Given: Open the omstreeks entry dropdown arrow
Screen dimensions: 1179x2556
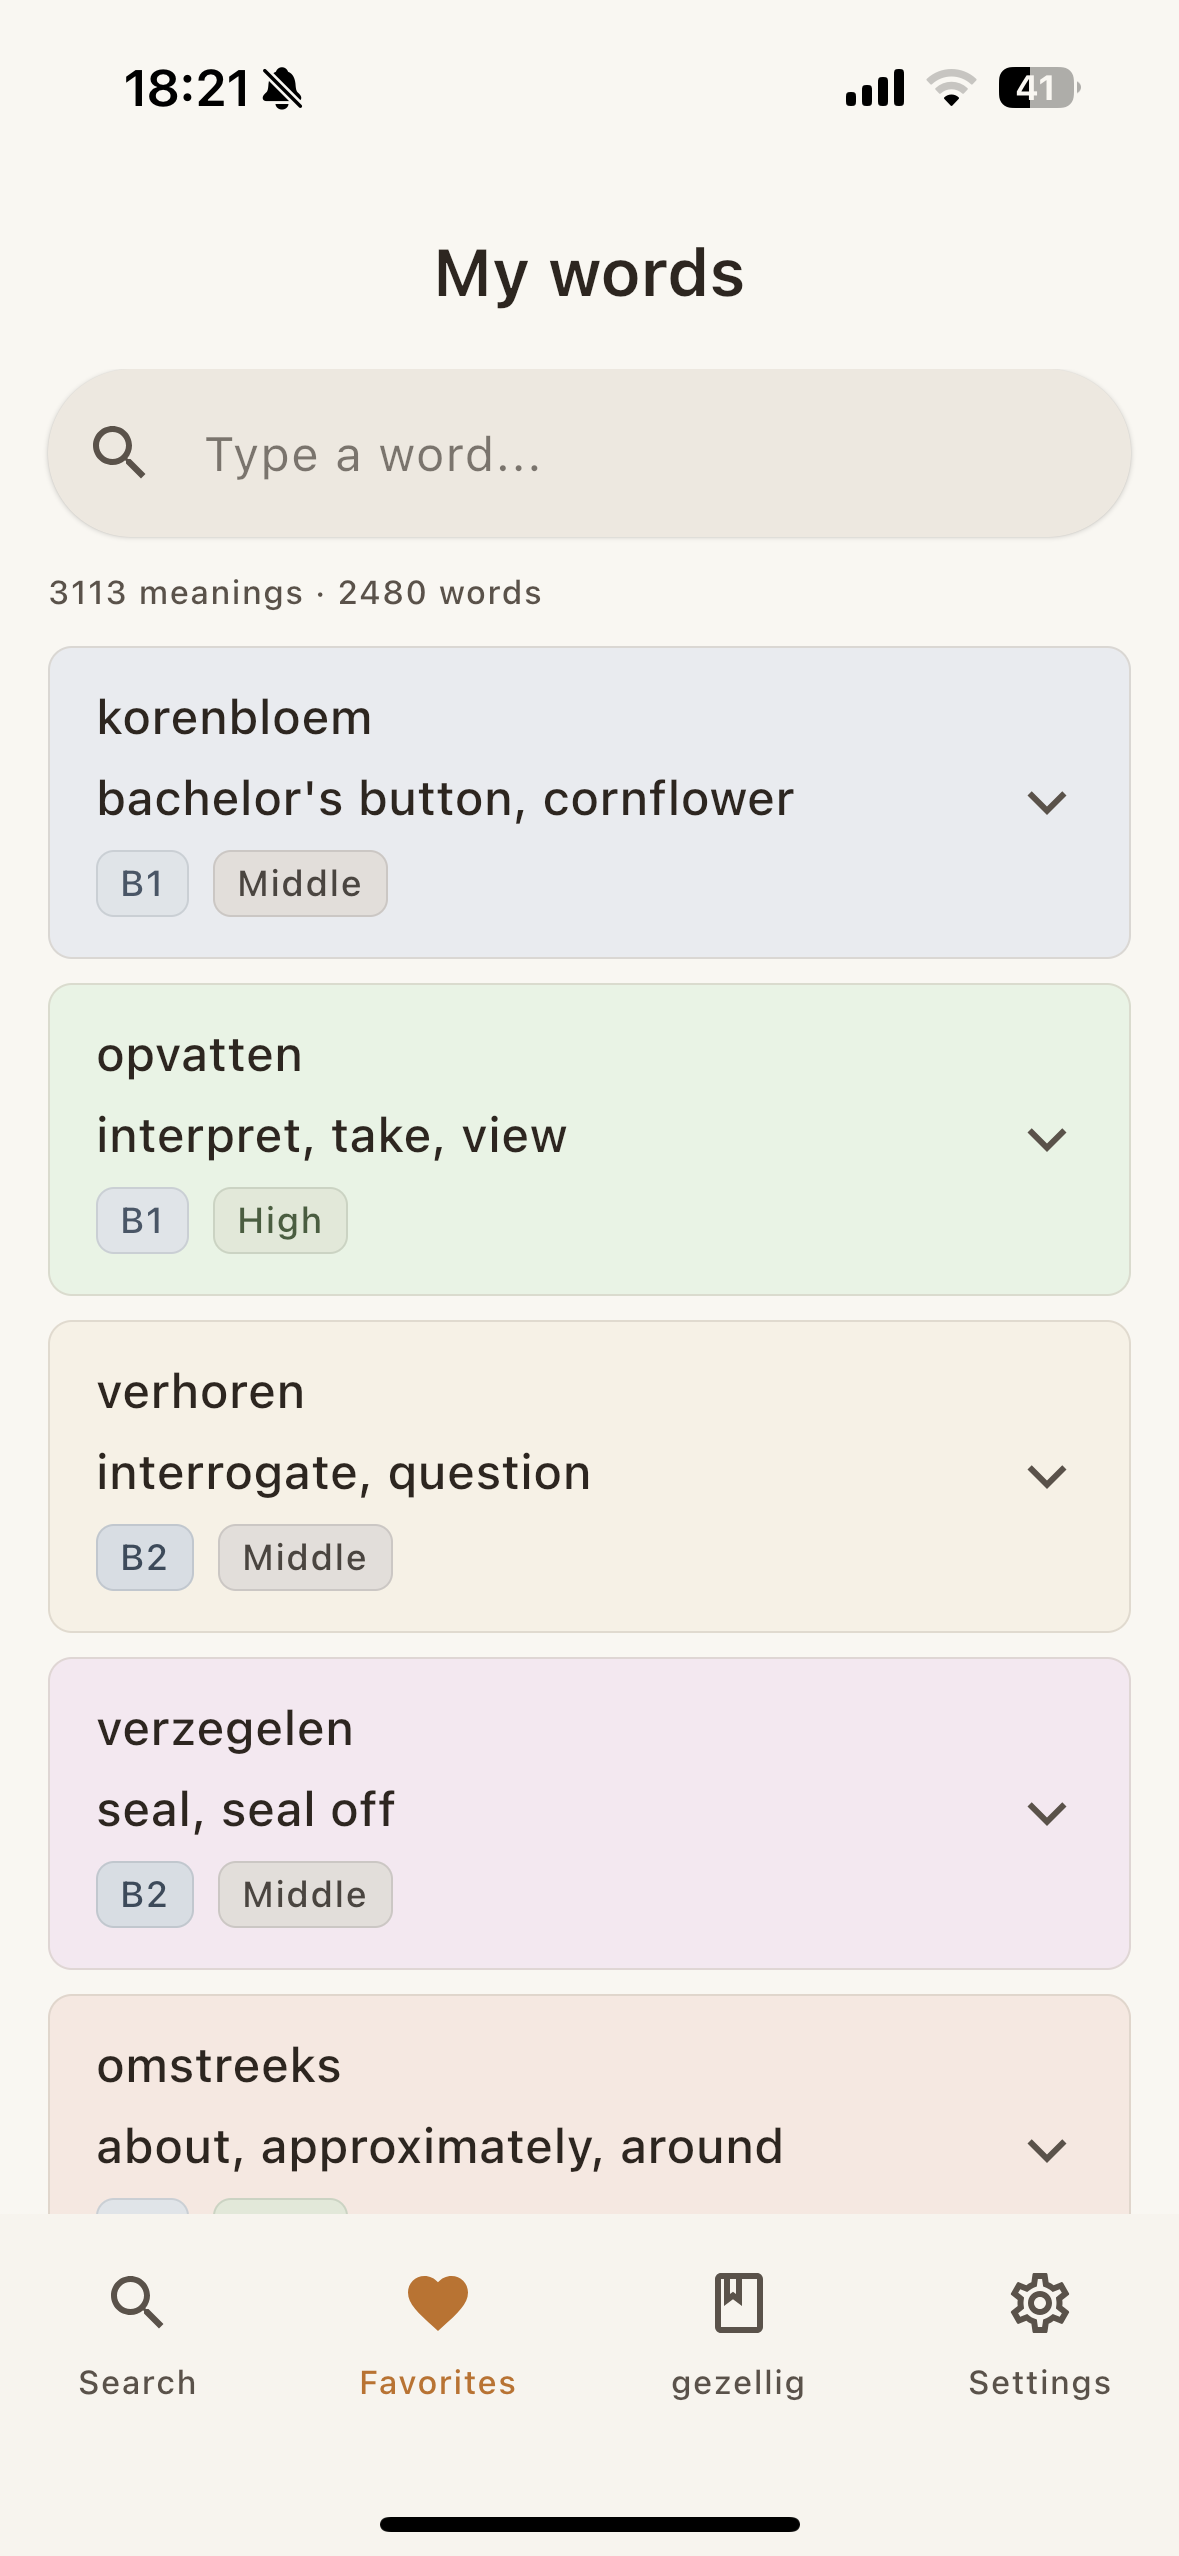Looking at the screenshot, I should pos(1046,2149).
